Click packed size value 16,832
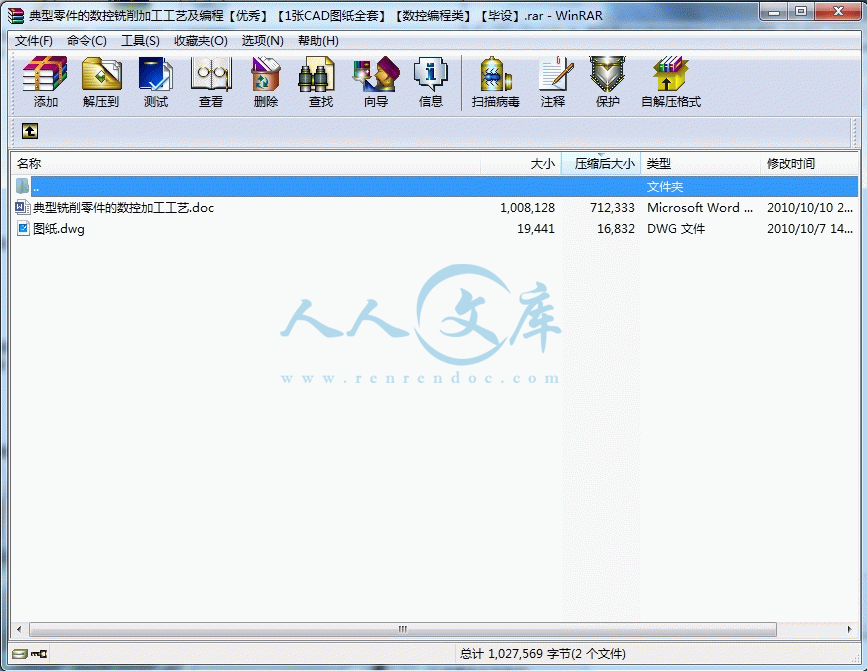The height and width of the screenshot is (671, 867). point(616,229)
